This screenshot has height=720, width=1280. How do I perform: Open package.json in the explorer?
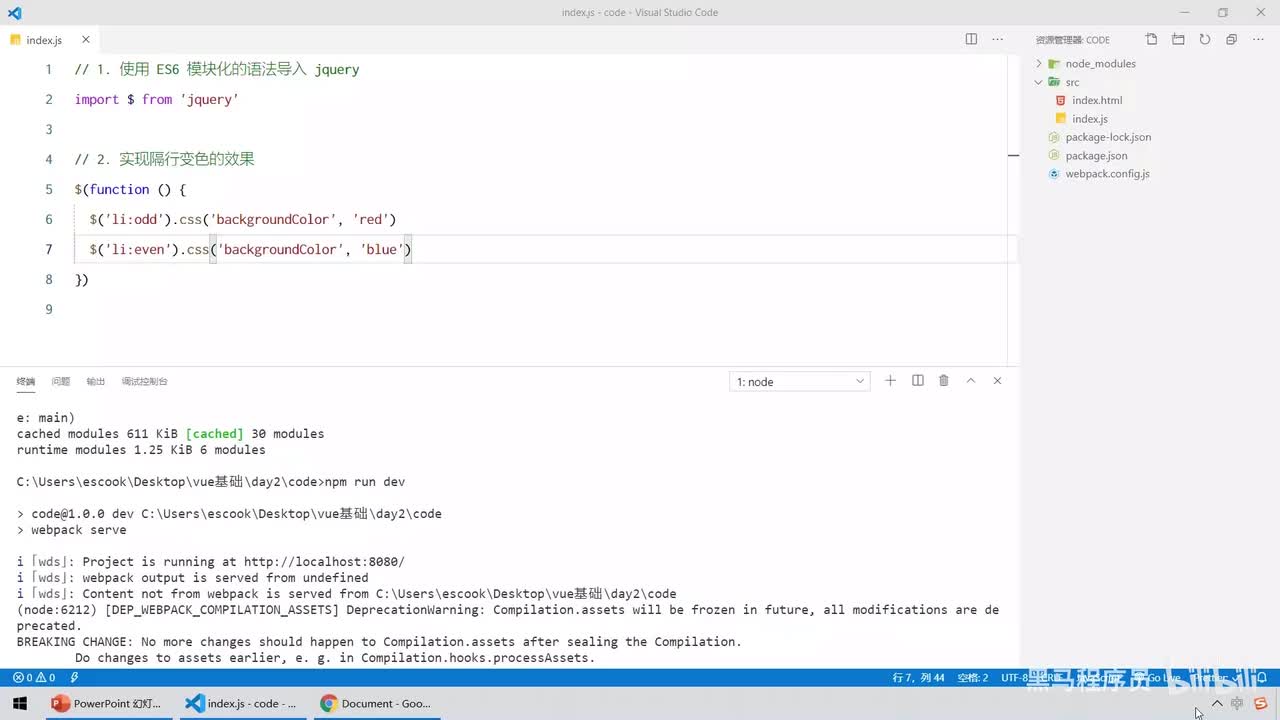[x=1096, y=155]
